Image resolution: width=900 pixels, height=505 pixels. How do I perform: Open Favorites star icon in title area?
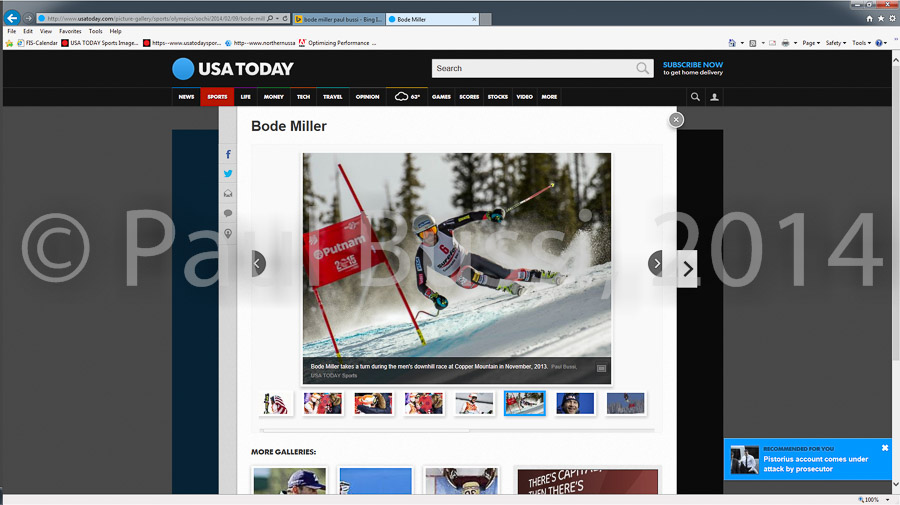point(880,19)
